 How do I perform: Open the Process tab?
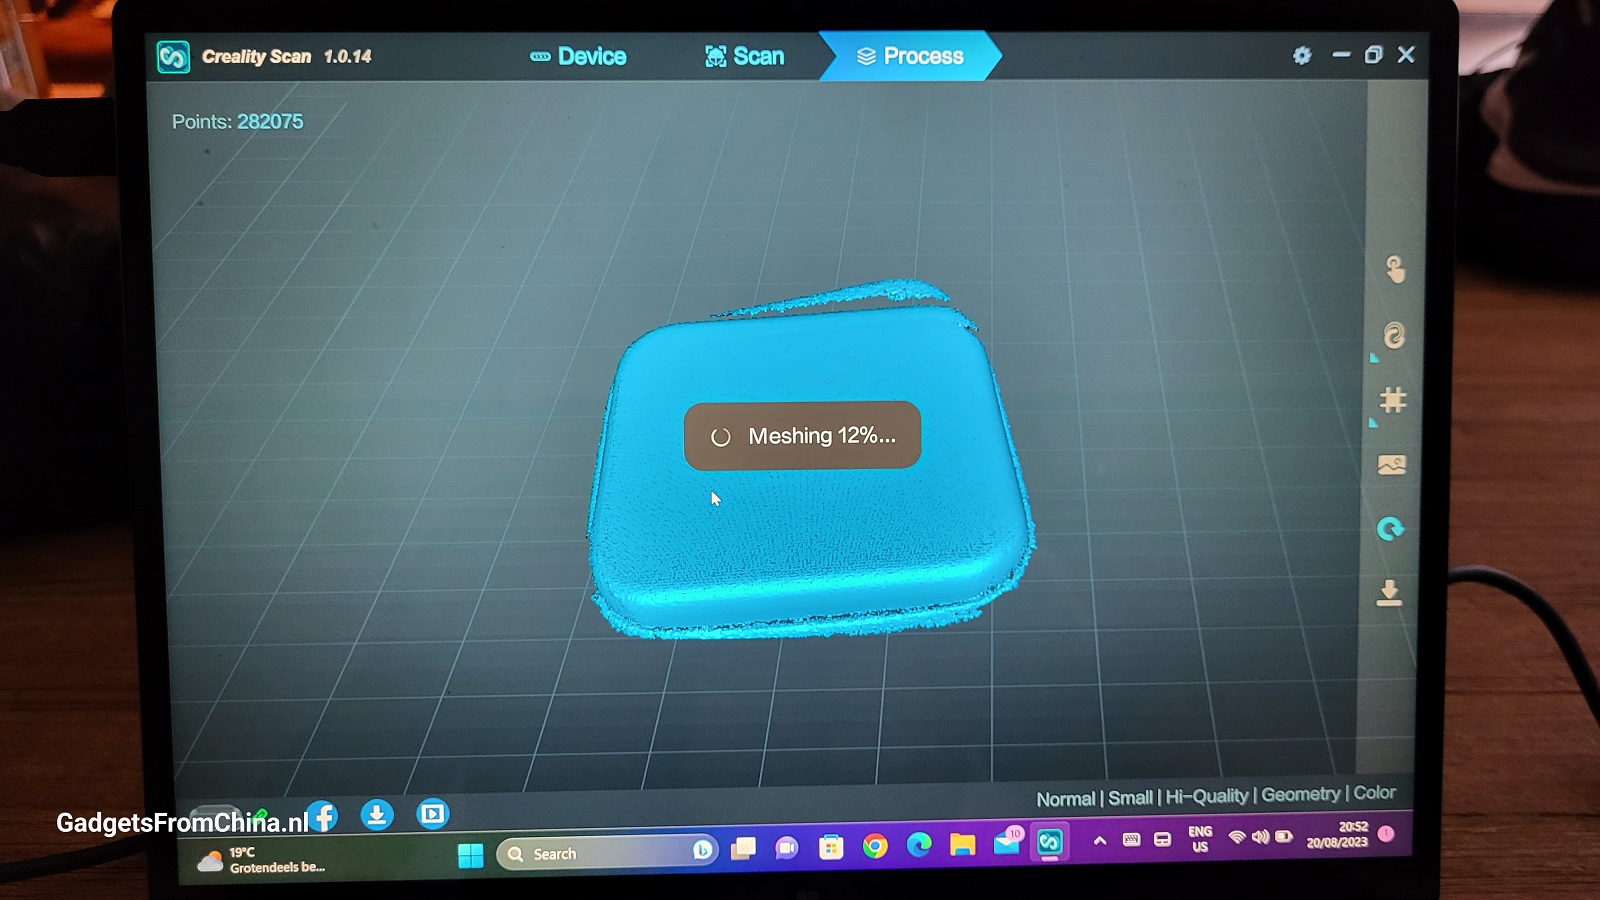click(910, 56)
